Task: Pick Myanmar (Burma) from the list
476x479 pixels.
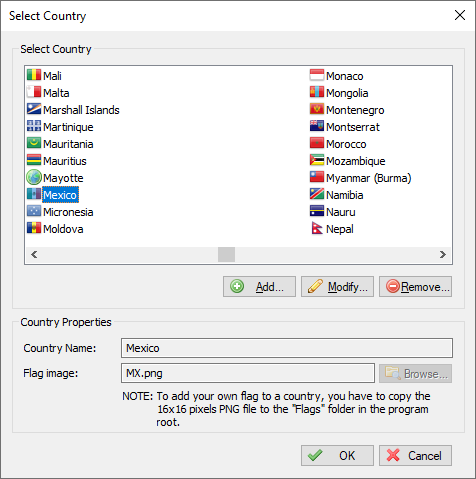Action: [369, 178]
